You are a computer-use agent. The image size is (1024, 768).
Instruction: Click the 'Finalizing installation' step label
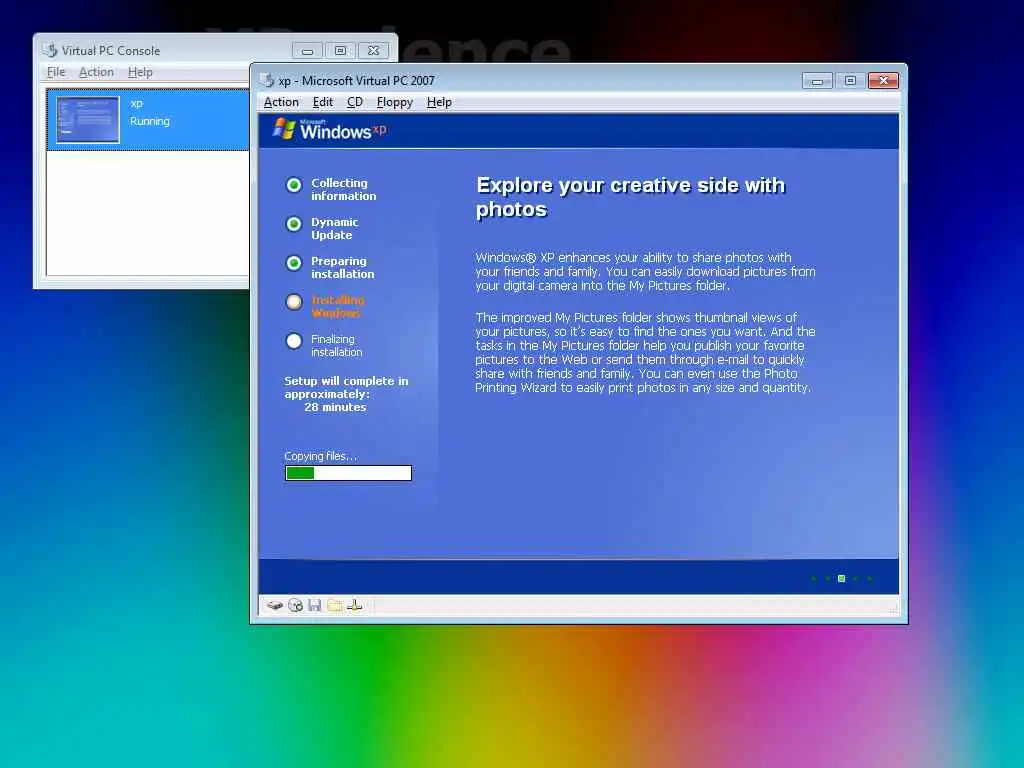(x=336, y=345)
